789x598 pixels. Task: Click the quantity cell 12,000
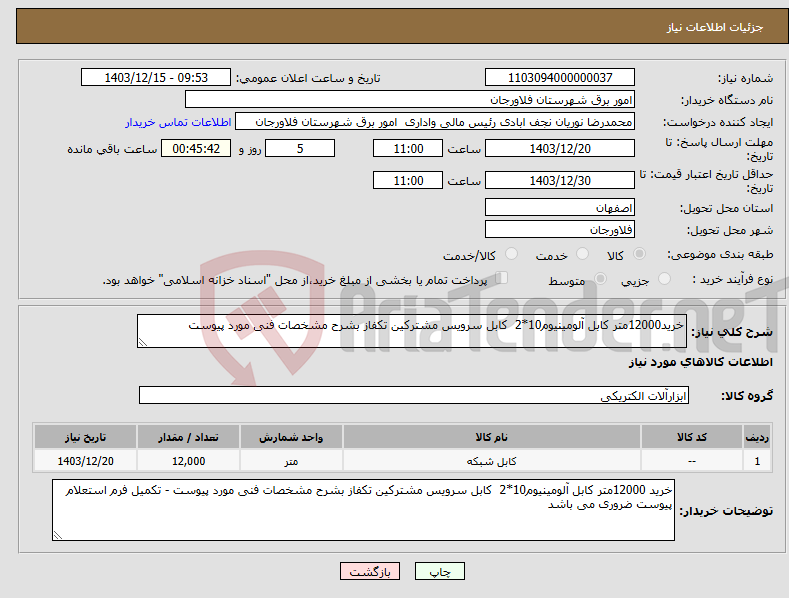pyautogui.click(x=188, y=461)
